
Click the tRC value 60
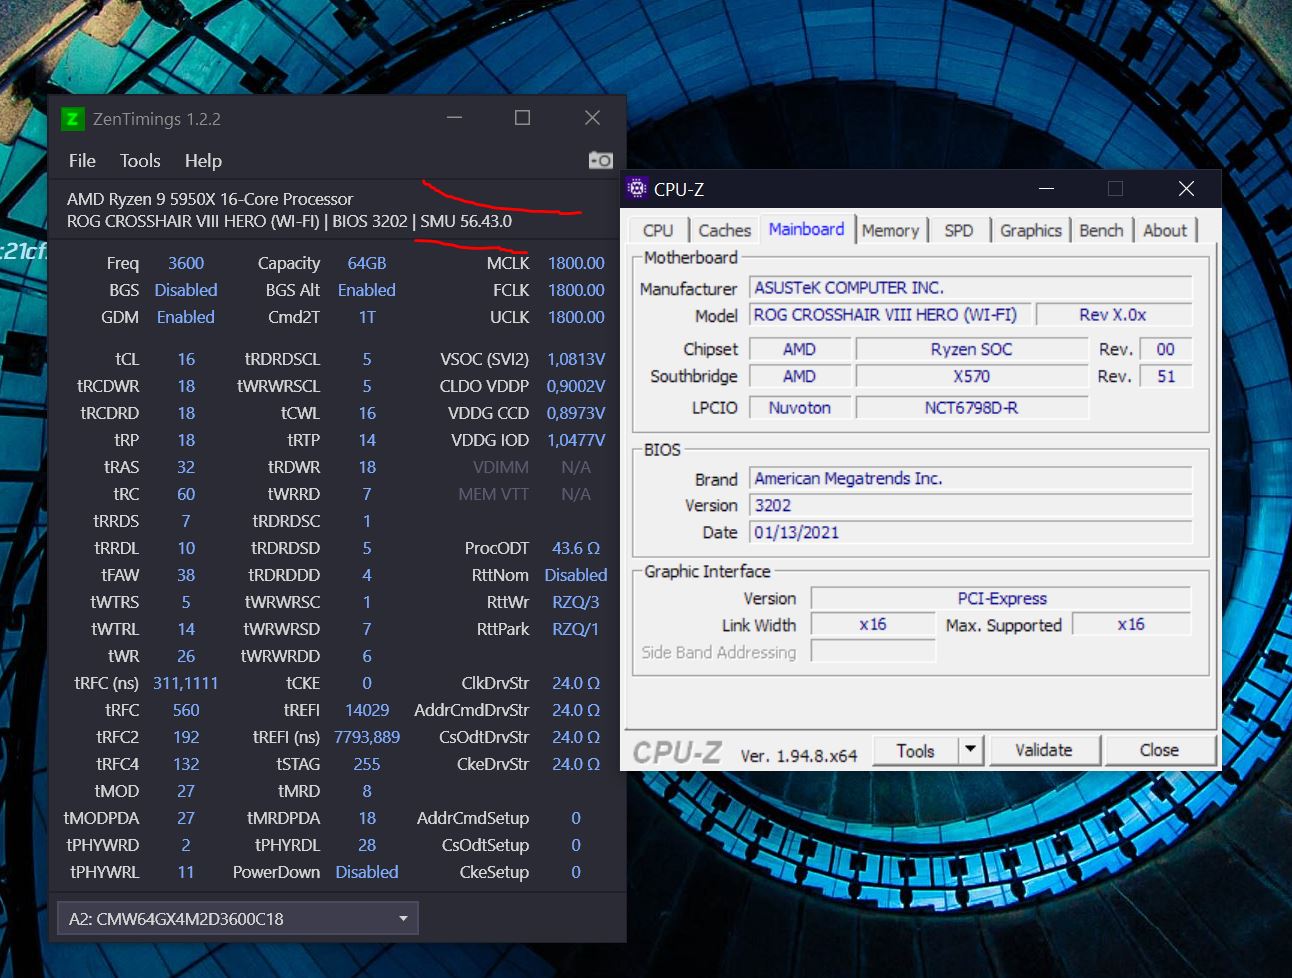[186, 494]
